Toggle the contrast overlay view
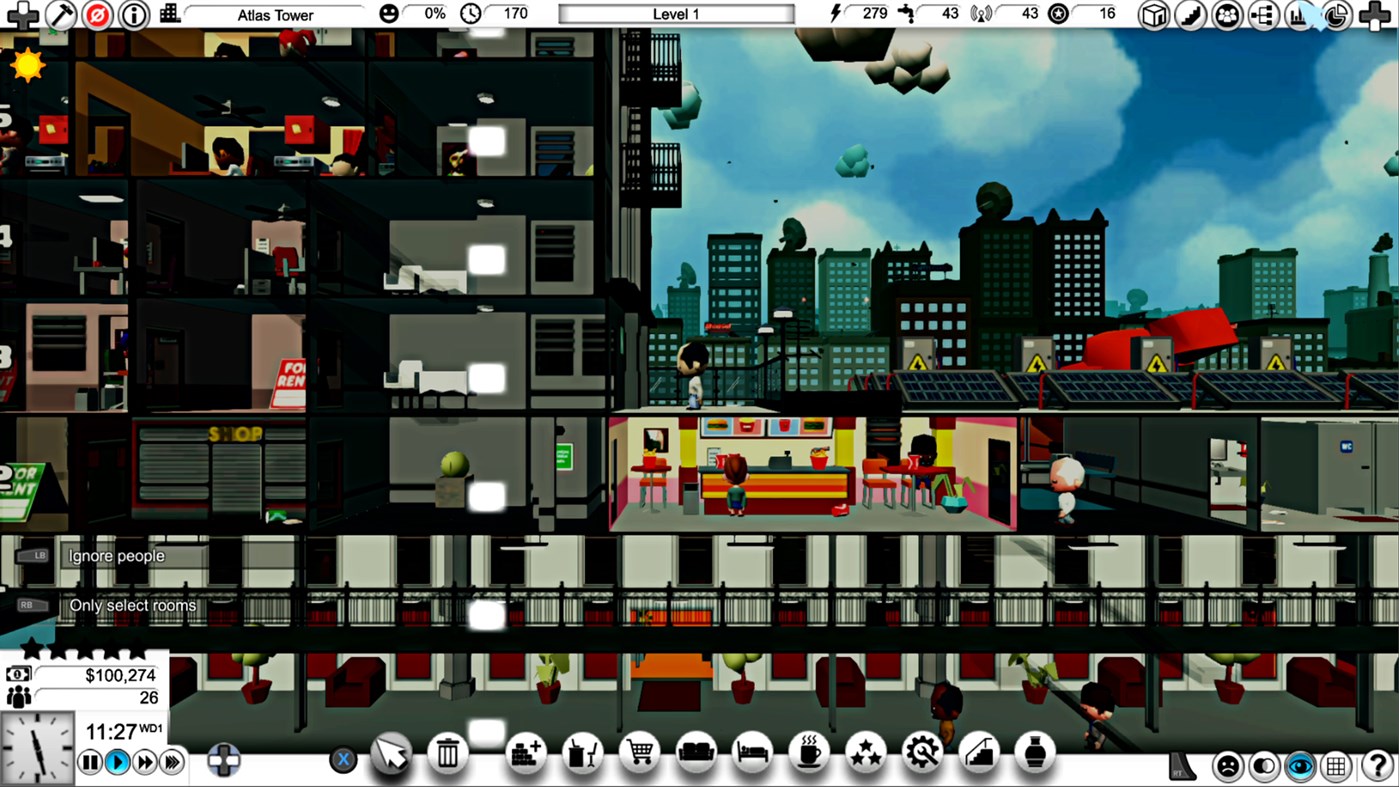This screenshot has width=1399, height=787. point(1262,766)
